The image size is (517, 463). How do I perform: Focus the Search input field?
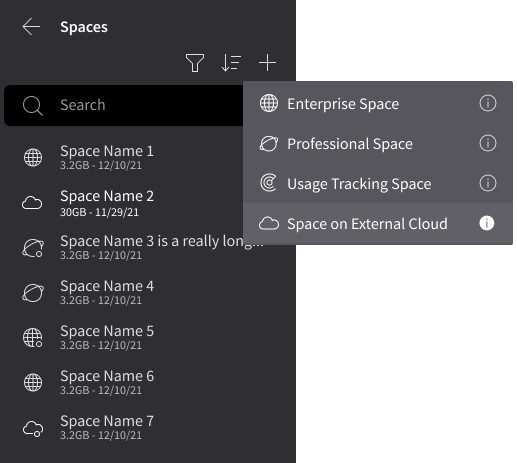123,105
